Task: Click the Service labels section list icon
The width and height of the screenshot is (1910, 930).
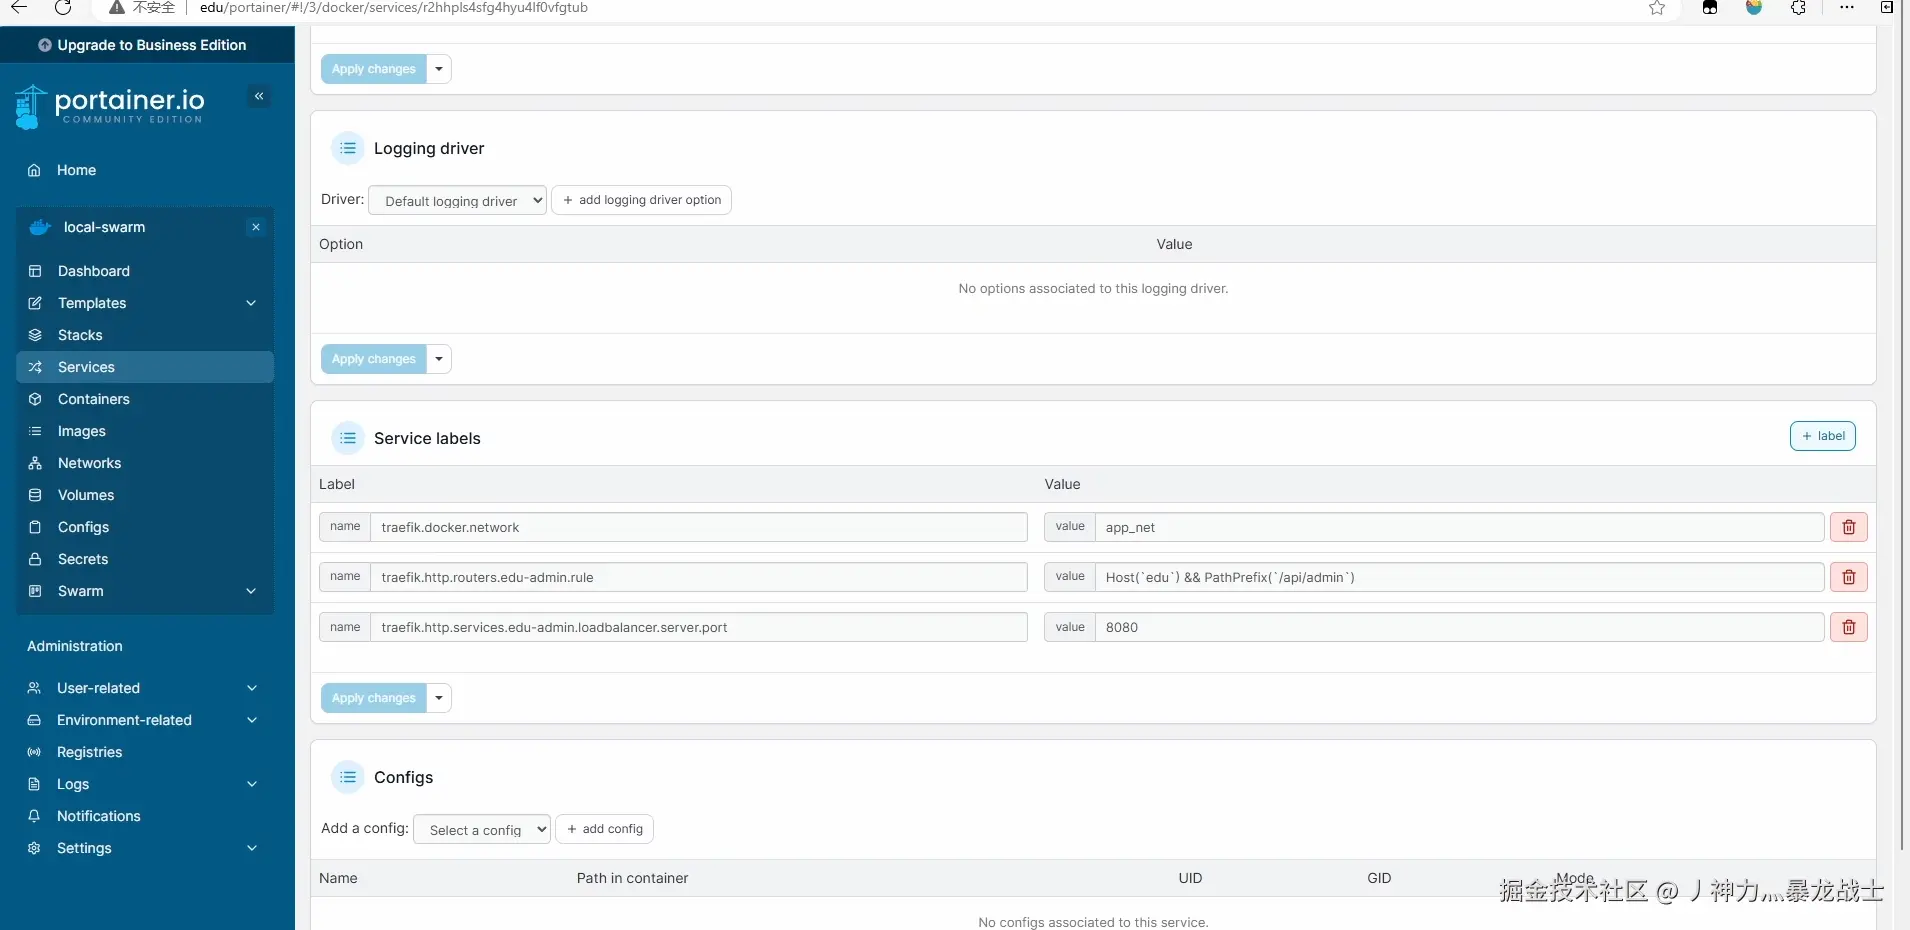Action: (348, 438)
